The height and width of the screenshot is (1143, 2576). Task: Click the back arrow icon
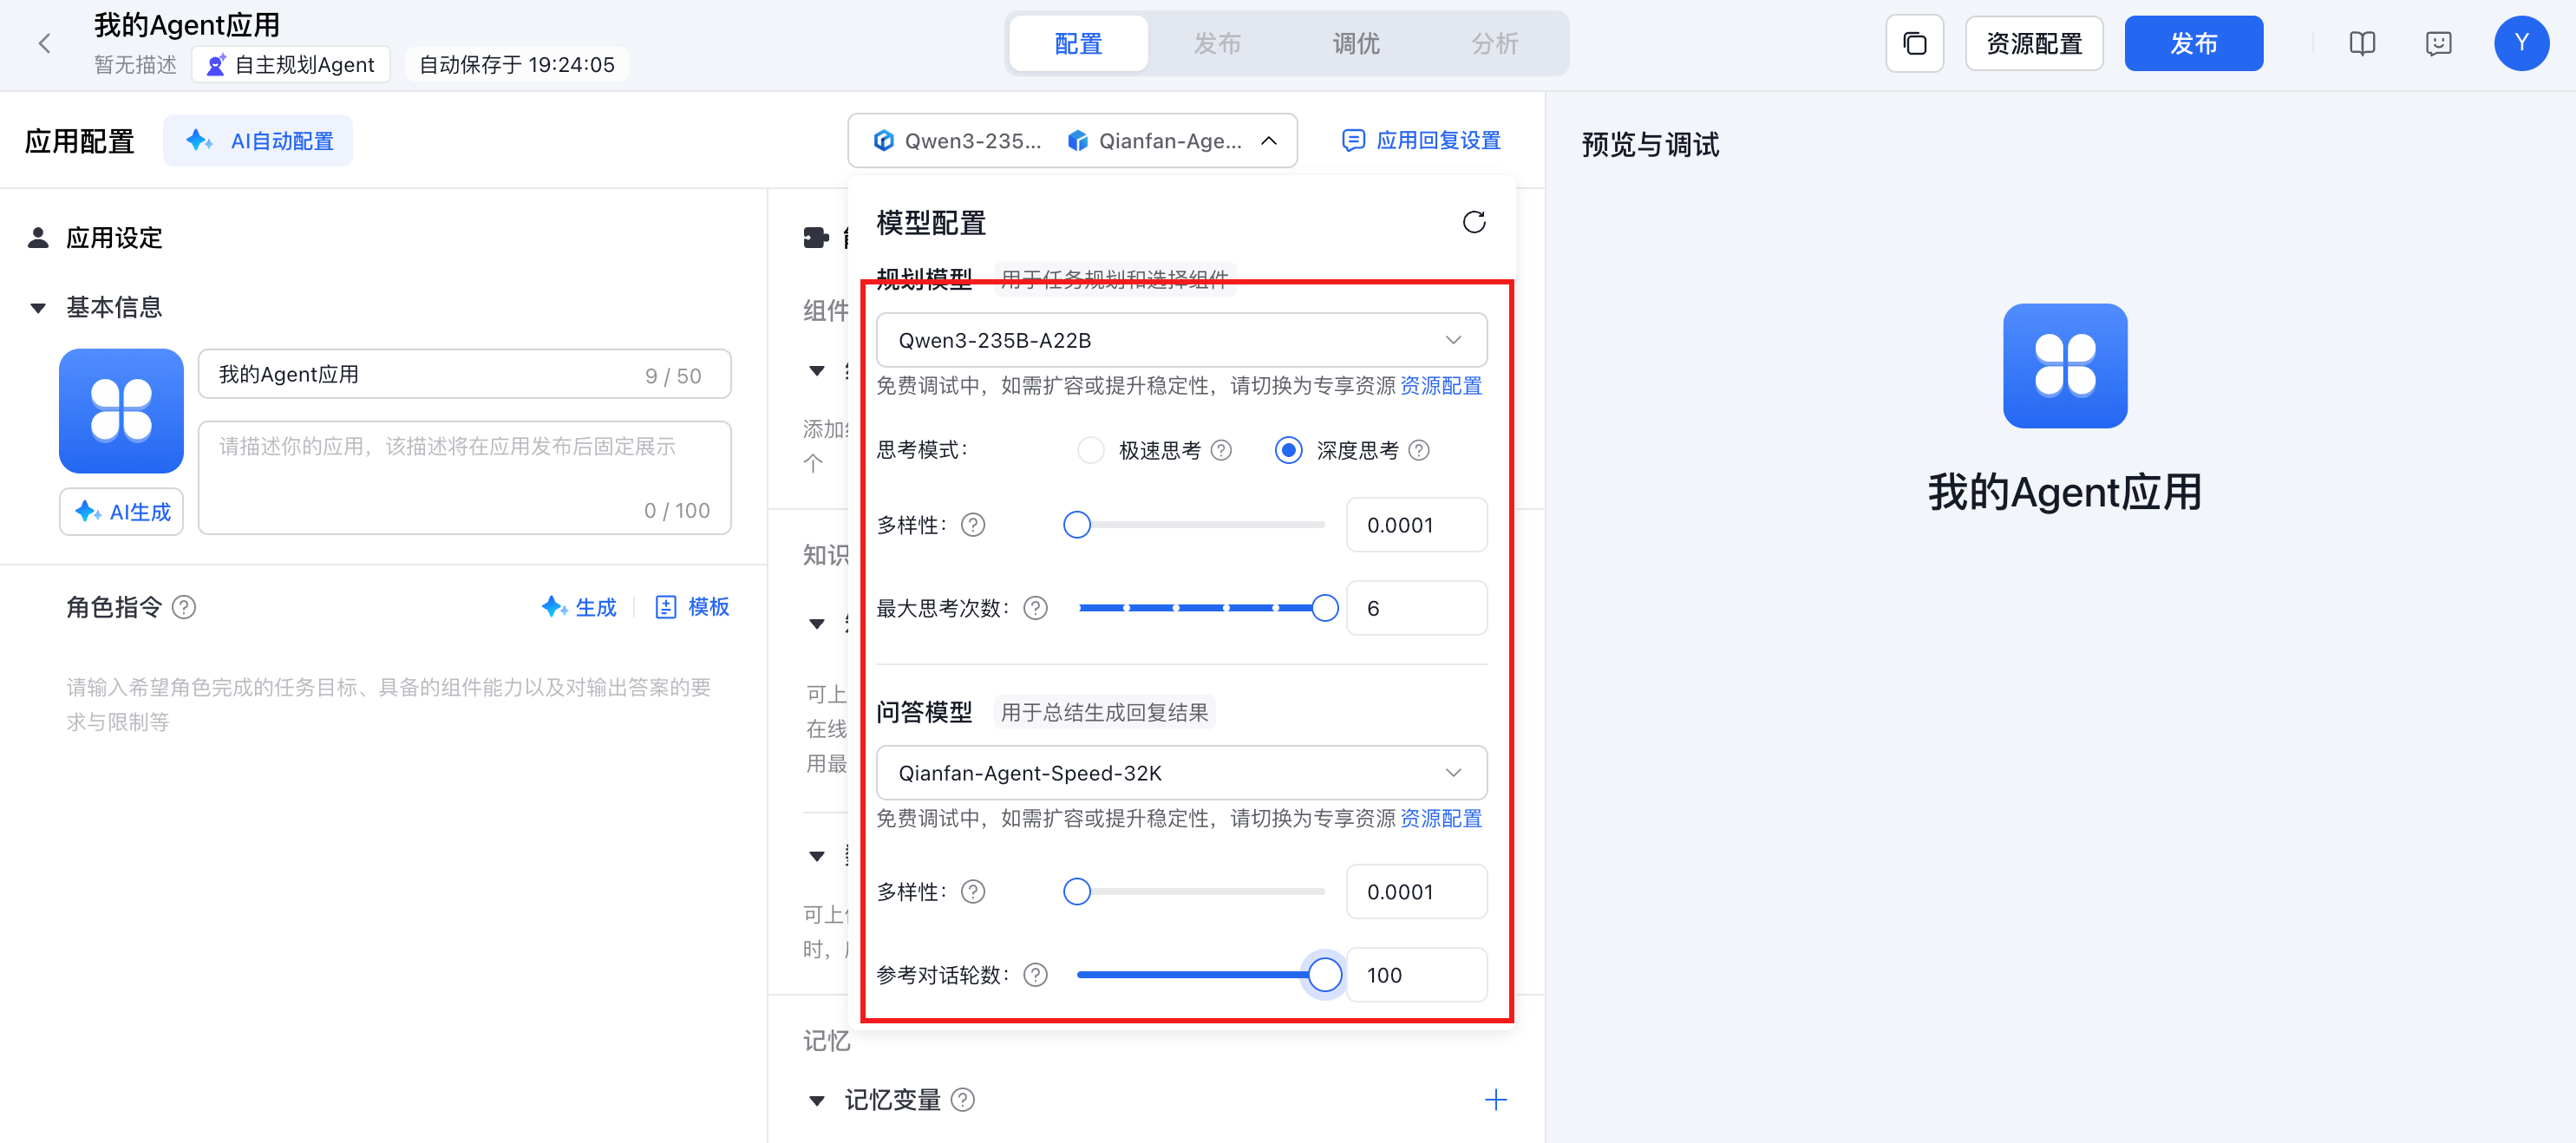[44, 43]
